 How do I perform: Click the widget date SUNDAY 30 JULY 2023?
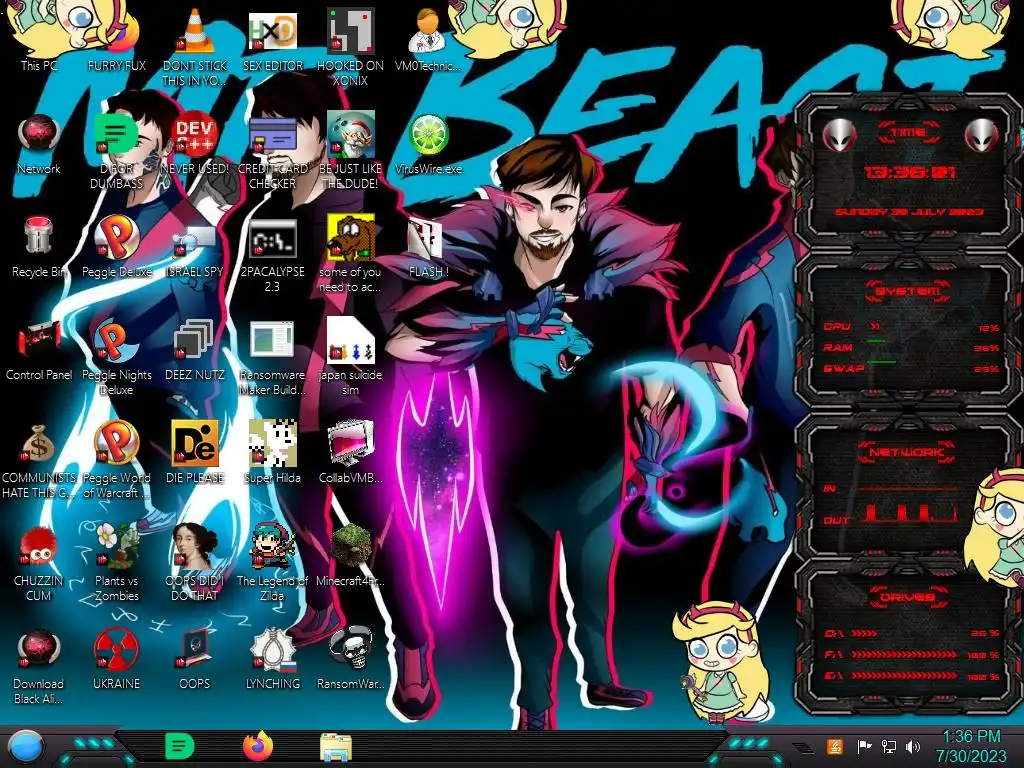pyautogui.click(x=909, y=212)
